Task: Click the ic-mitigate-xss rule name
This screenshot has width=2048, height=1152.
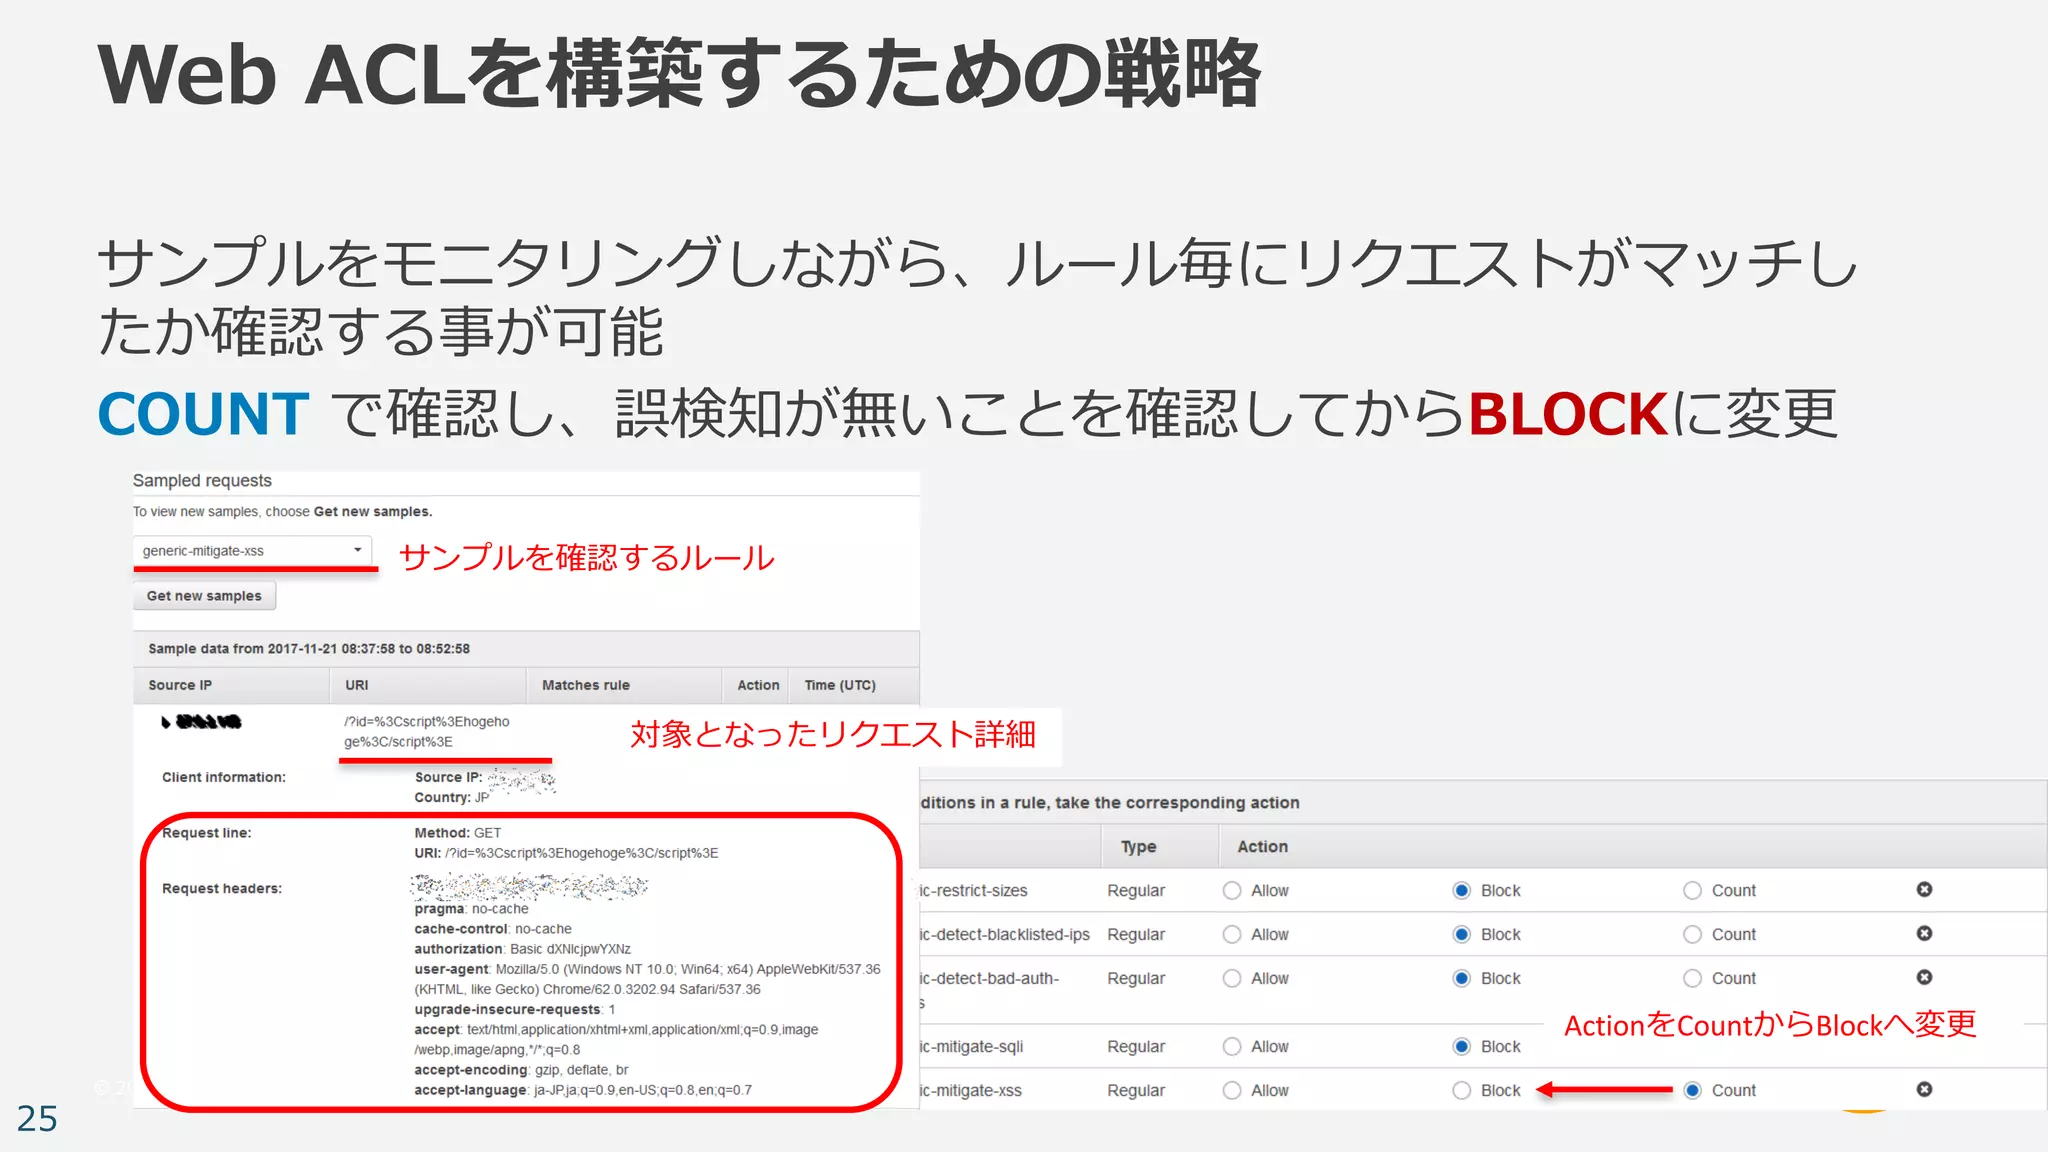Action: 971,1091
